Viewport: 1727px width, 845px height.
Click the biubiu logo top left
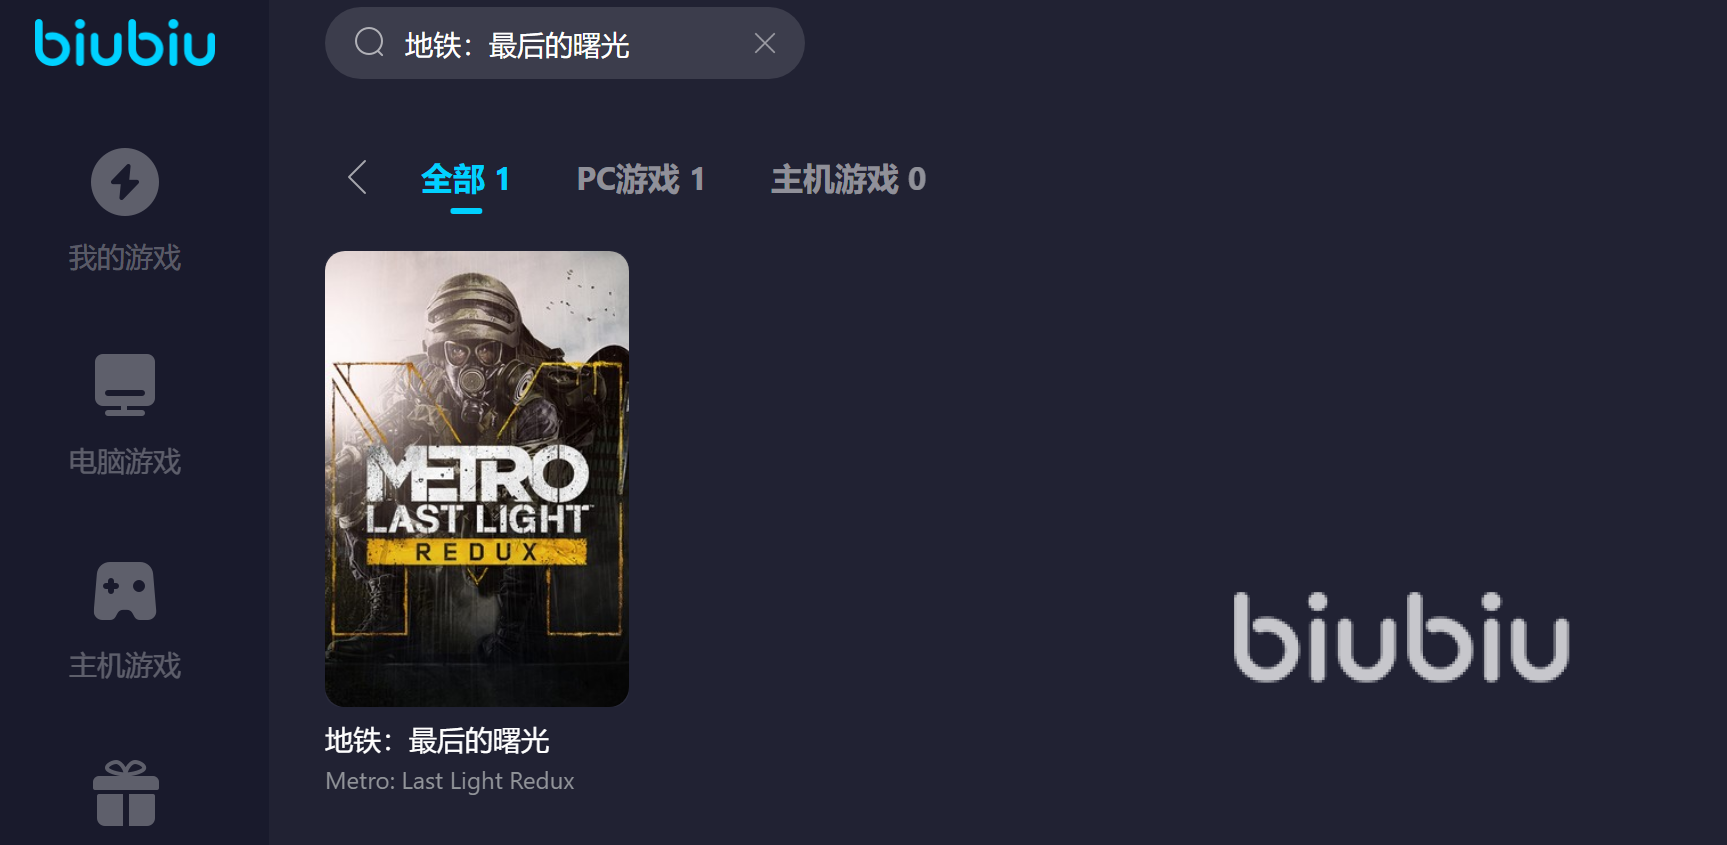tap(125, 42)
